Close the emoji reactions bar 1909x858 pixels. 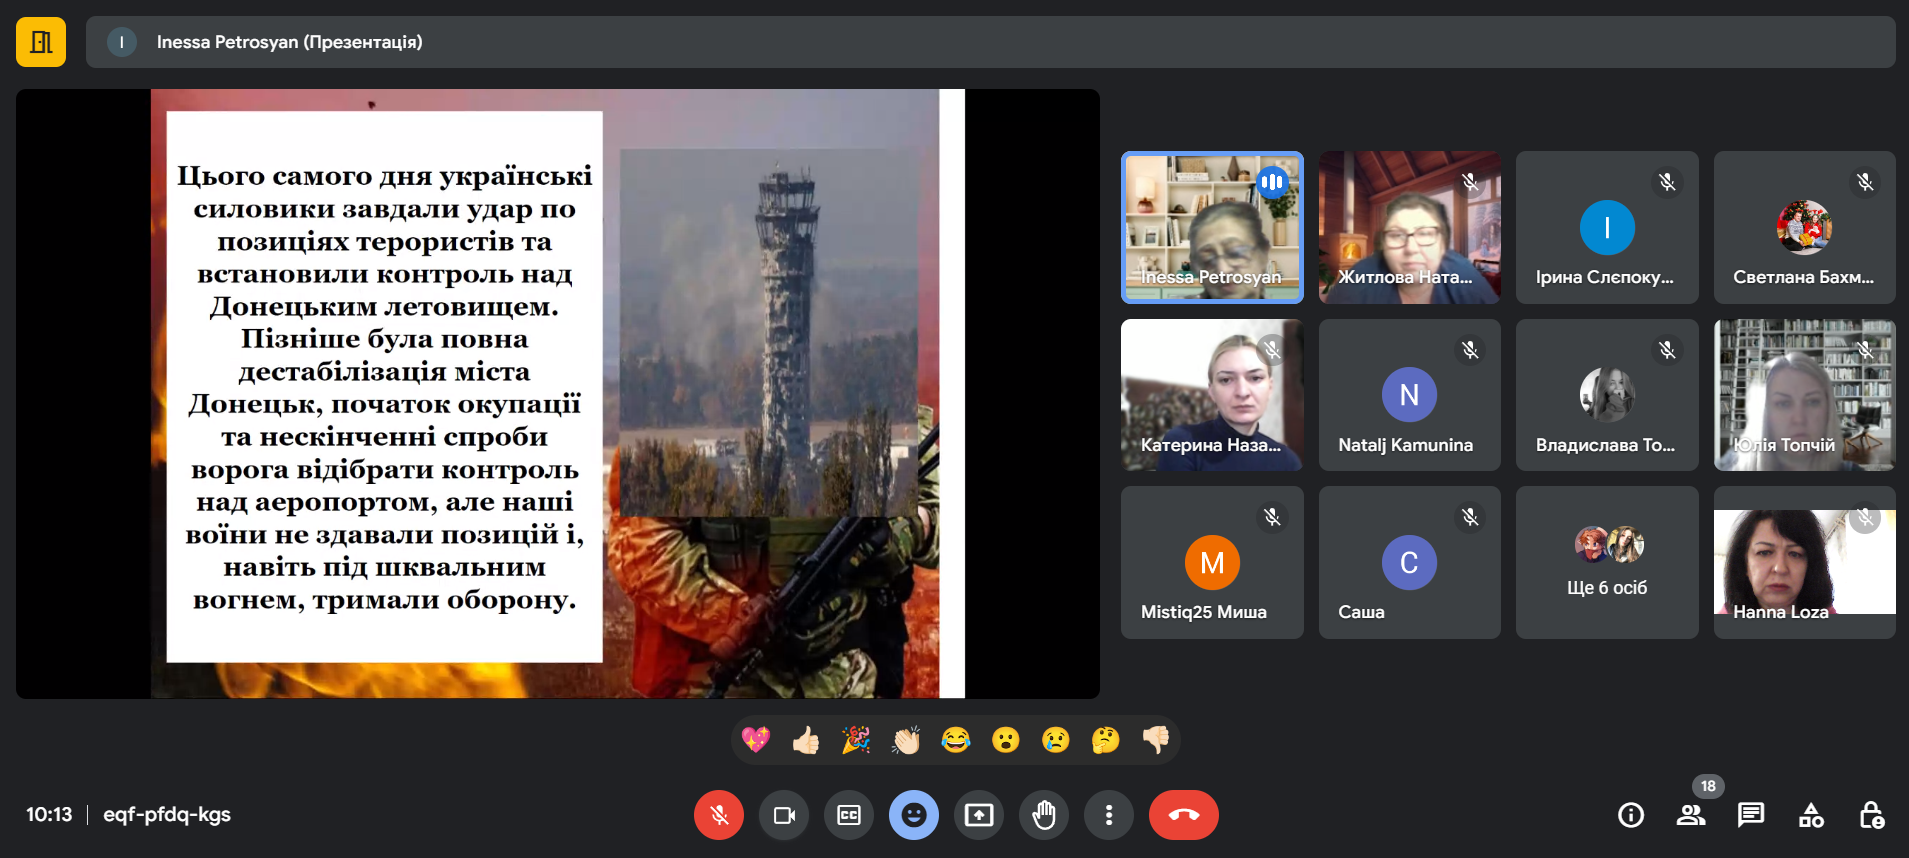pyautogui.click(x=913, y=815)
